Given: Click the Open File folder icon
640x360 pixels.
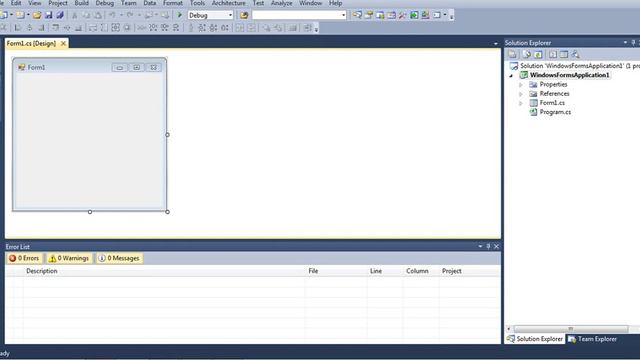Looking at the screenshot, I should tap(37, 16).
